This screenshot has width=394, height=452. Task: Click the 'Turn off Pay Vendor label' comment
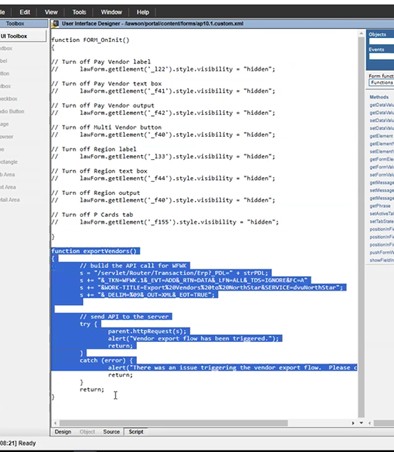click(x=101, y=62)
